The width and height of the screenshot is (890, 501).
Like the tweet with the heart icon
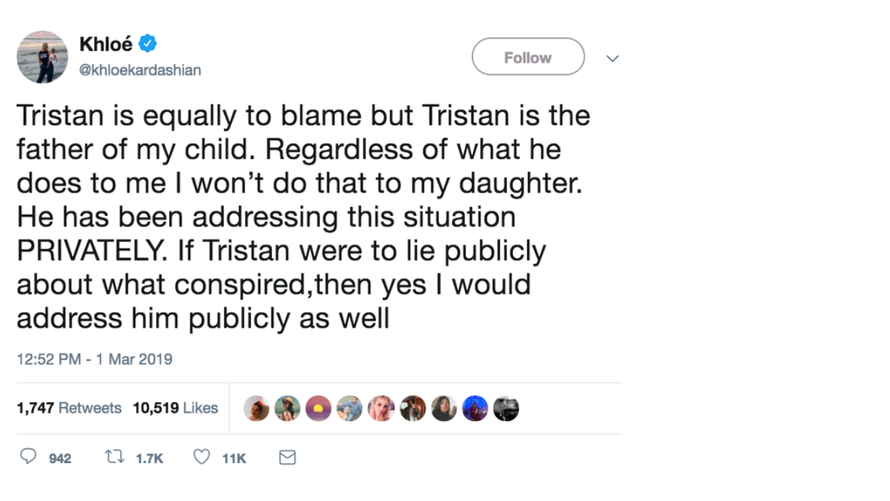pos(201,458)
